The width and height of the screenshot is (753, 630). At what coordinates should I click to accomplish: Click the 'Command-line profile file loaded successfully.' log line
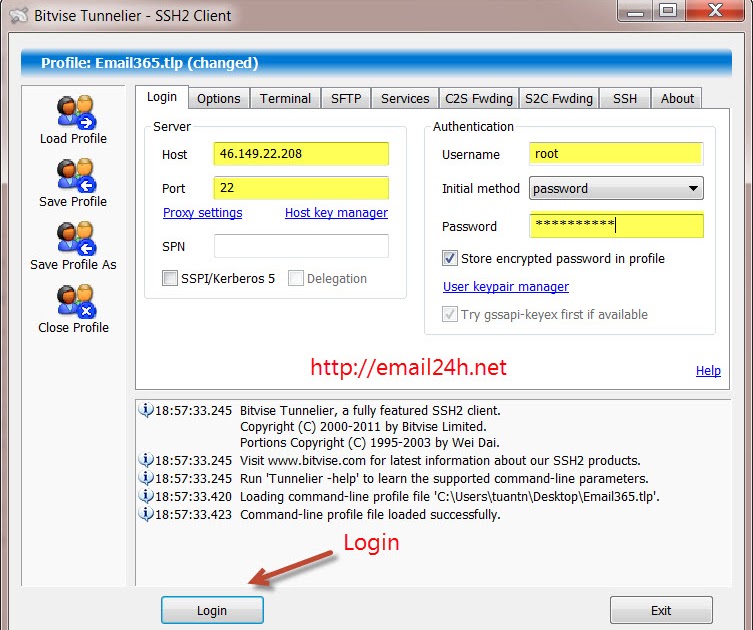click(x=370, y=514)
